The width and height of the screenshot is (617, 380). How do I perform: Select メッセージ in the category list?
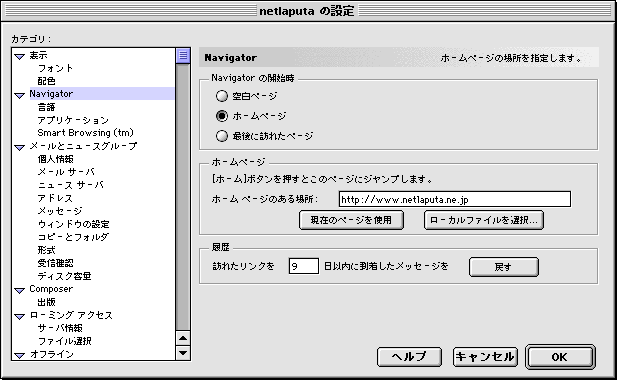[60, 211]
